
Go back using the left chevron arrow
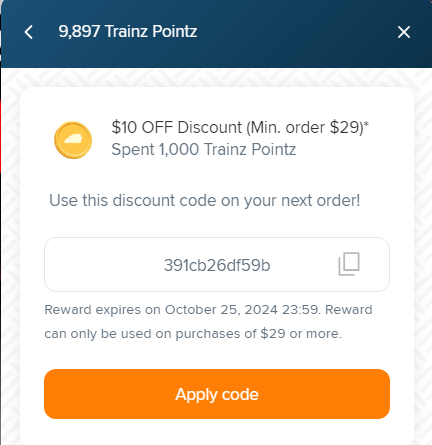[29, 32]
